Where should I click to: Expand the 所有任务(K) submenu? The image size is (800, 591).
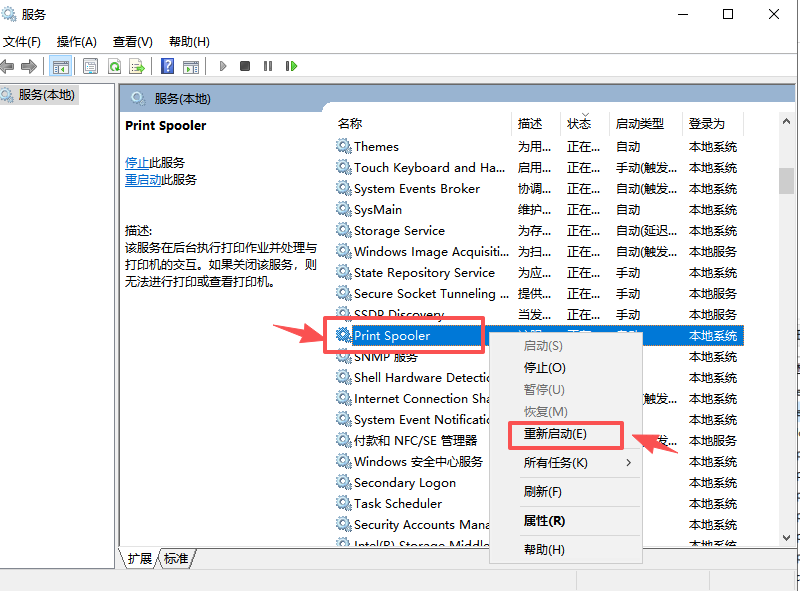556,463
